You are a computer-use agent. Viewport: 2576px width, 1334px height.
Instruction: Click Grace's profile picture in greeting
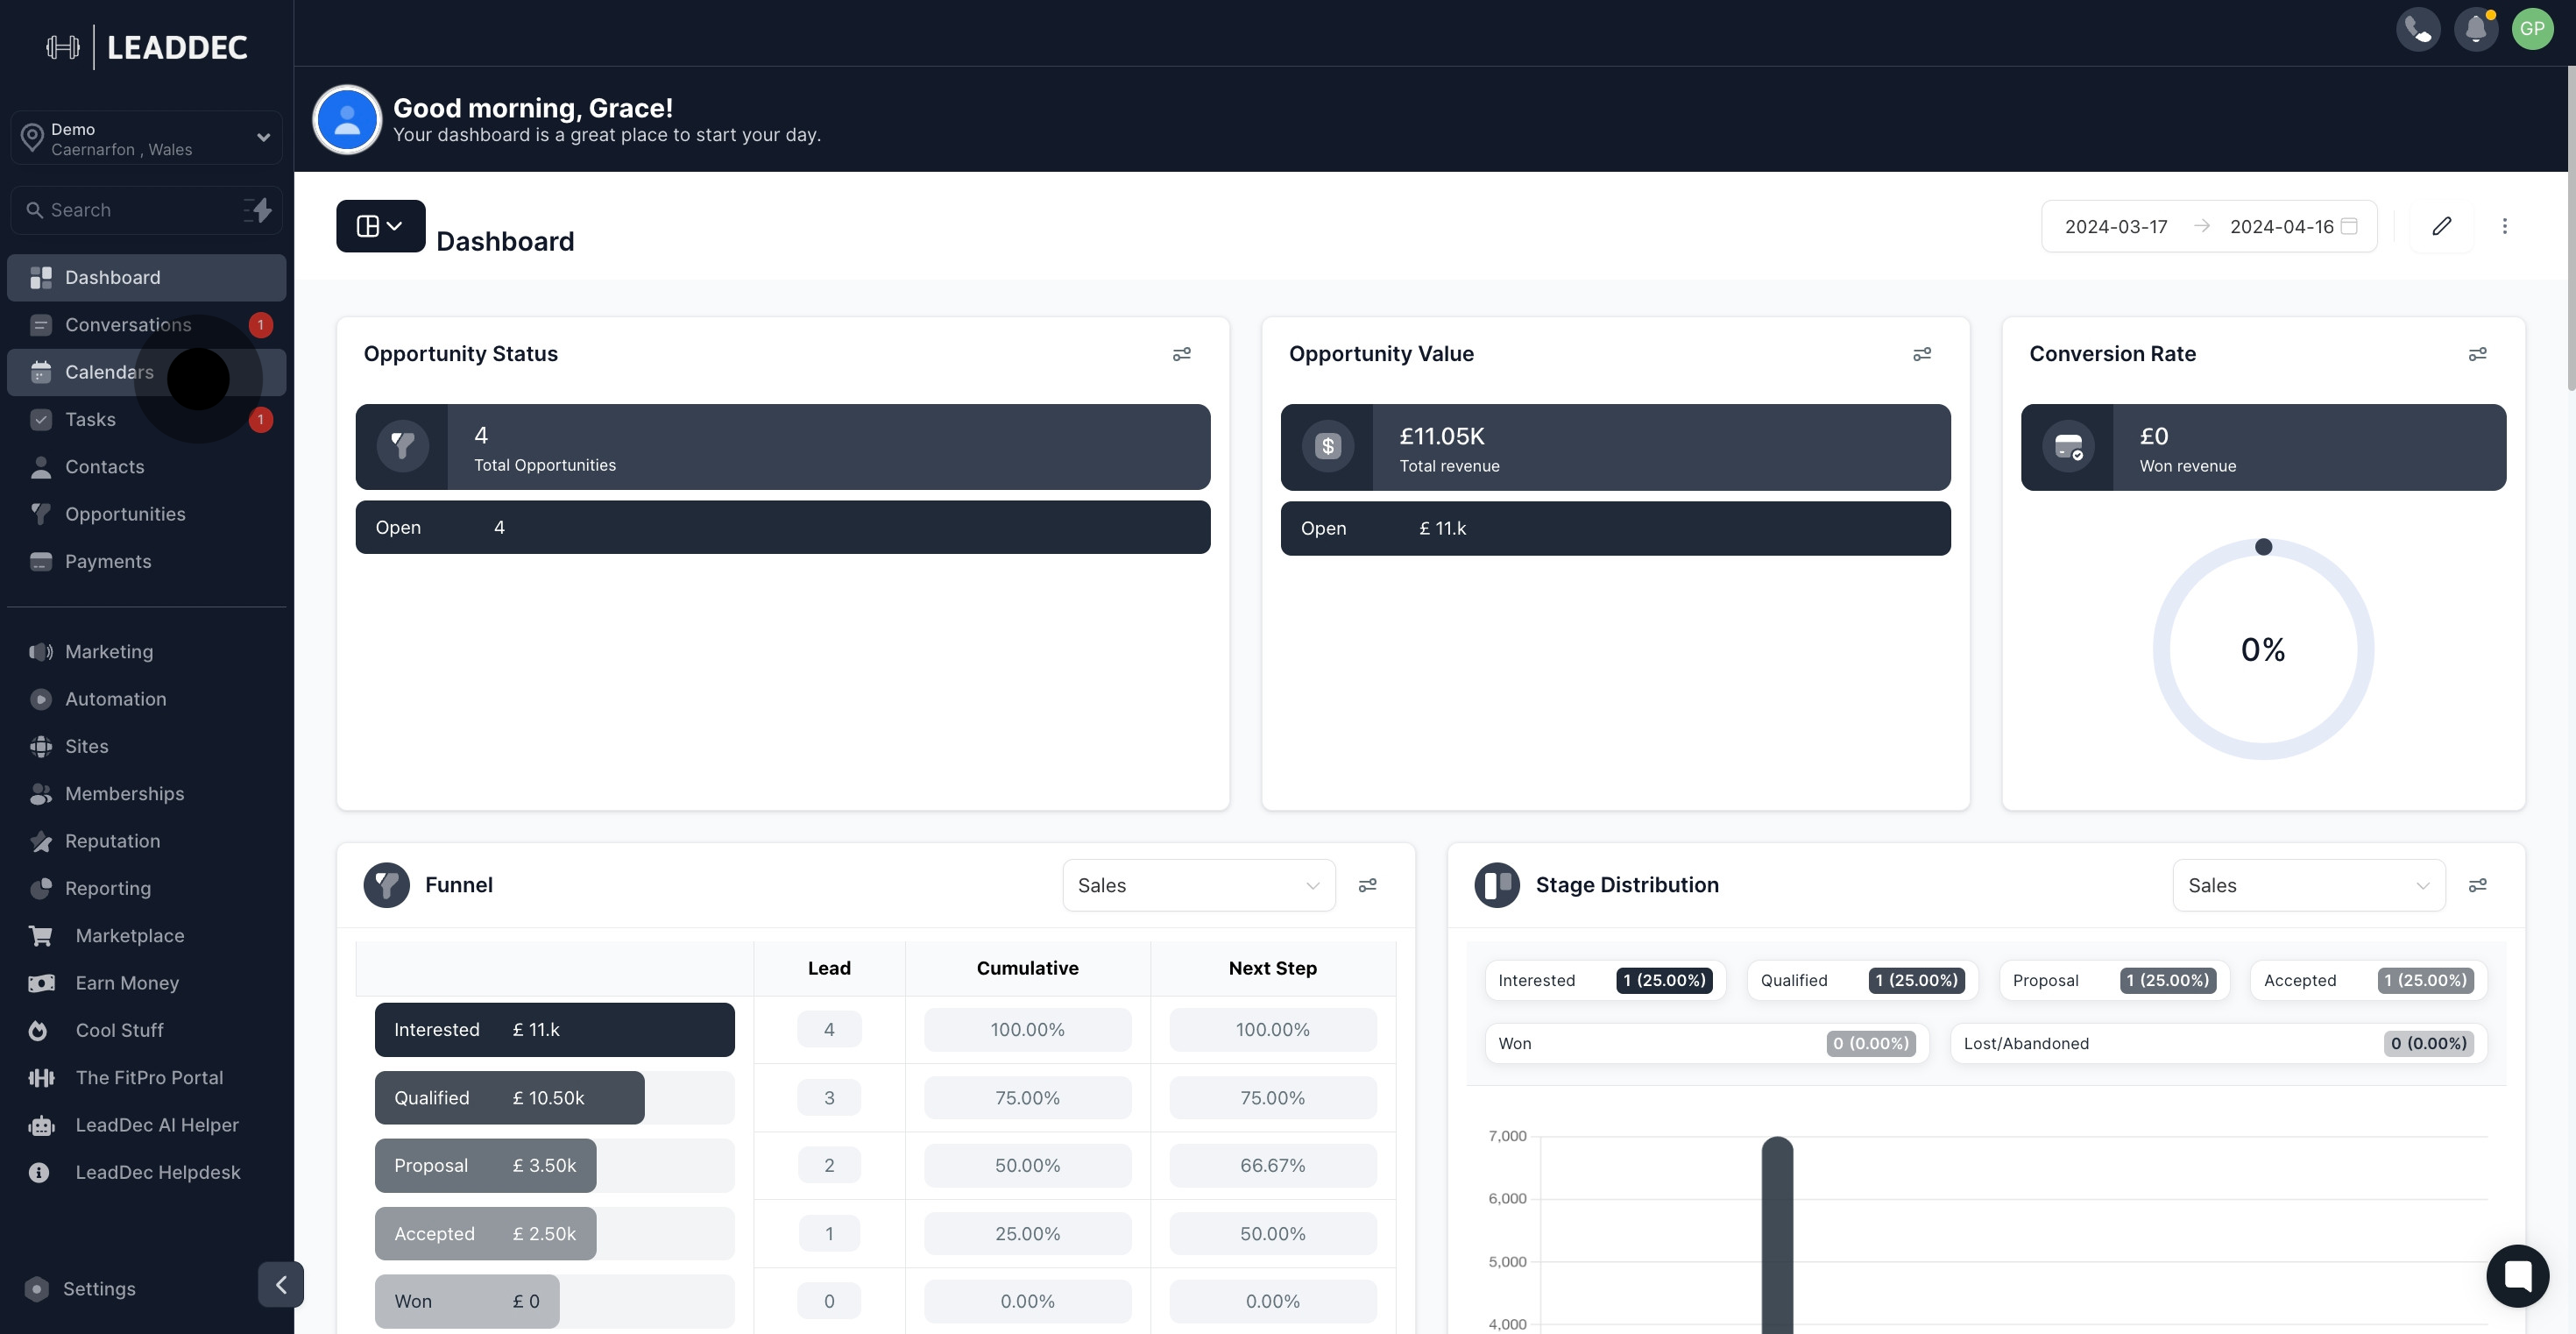tap(347, 119)
